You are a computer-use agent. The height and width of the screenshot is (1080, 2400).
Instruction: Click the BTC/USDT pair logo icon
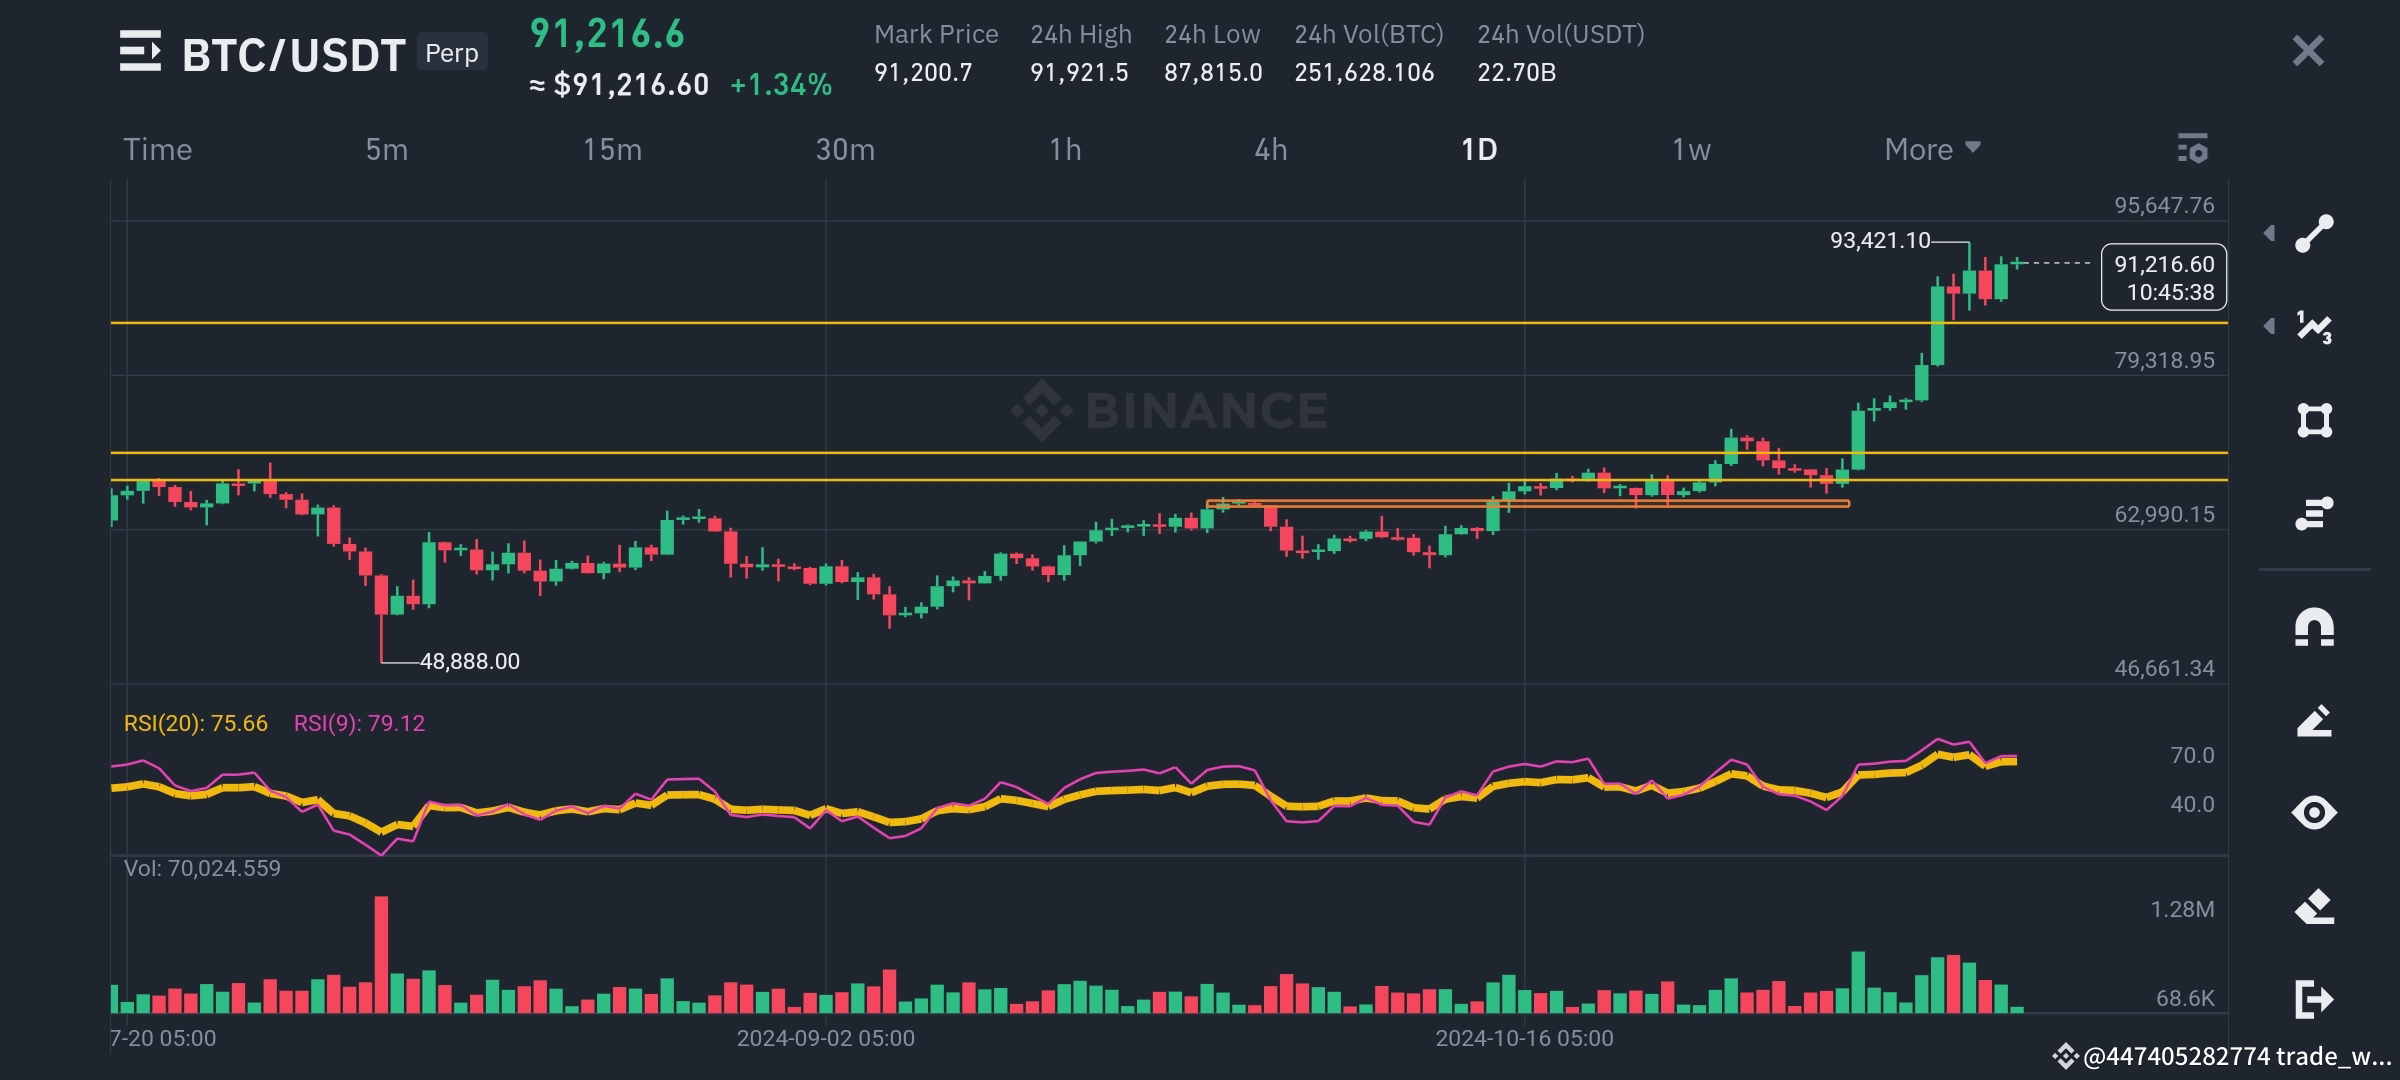click(141, 51)
